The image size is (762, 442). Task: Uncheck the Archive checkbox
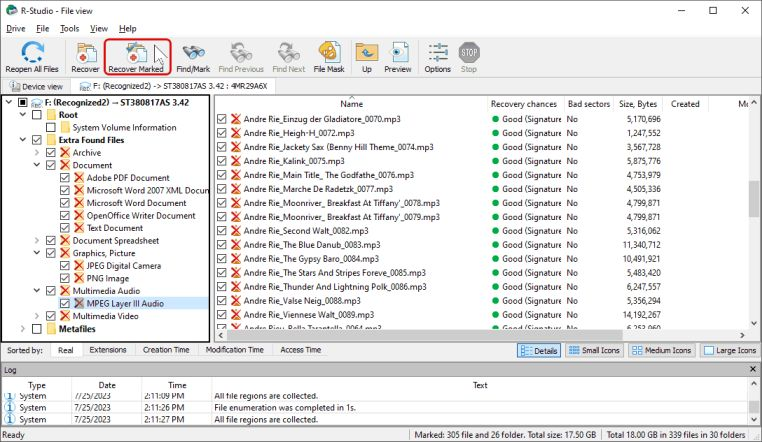(x=51, y=153)
